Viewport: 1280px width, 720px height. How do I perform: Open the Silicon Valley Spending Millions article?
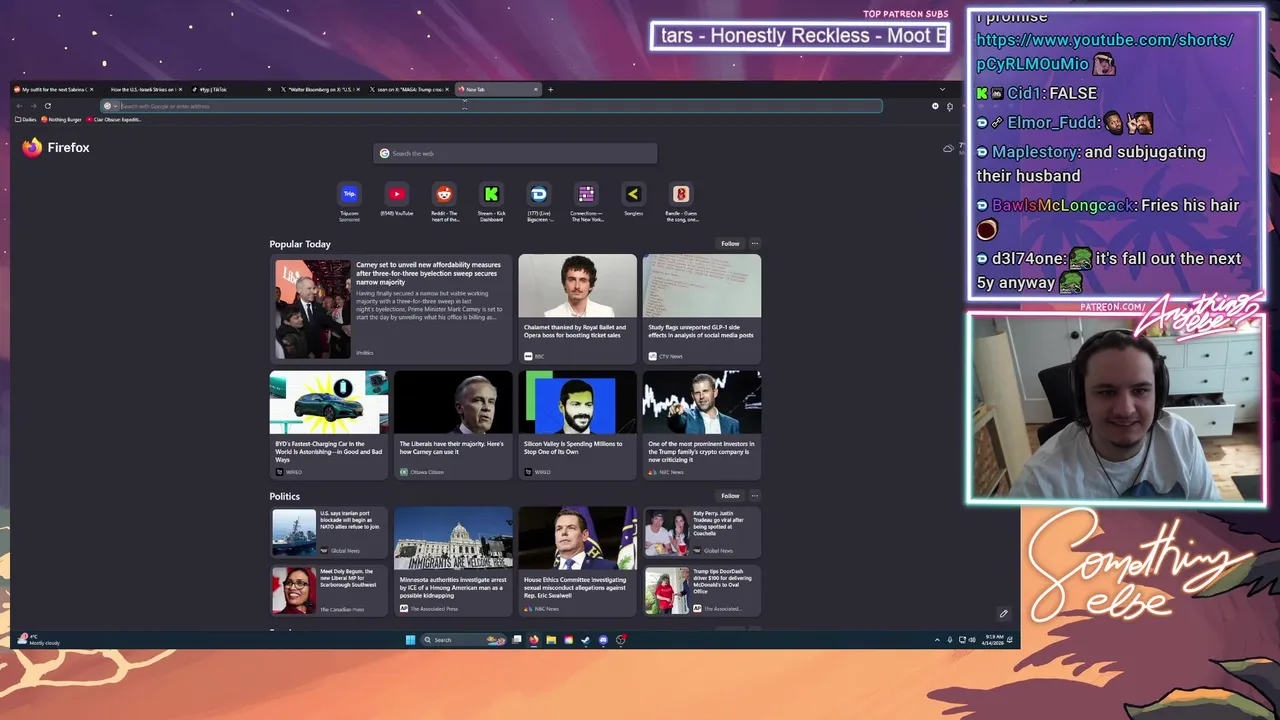(x=577, y=424)
